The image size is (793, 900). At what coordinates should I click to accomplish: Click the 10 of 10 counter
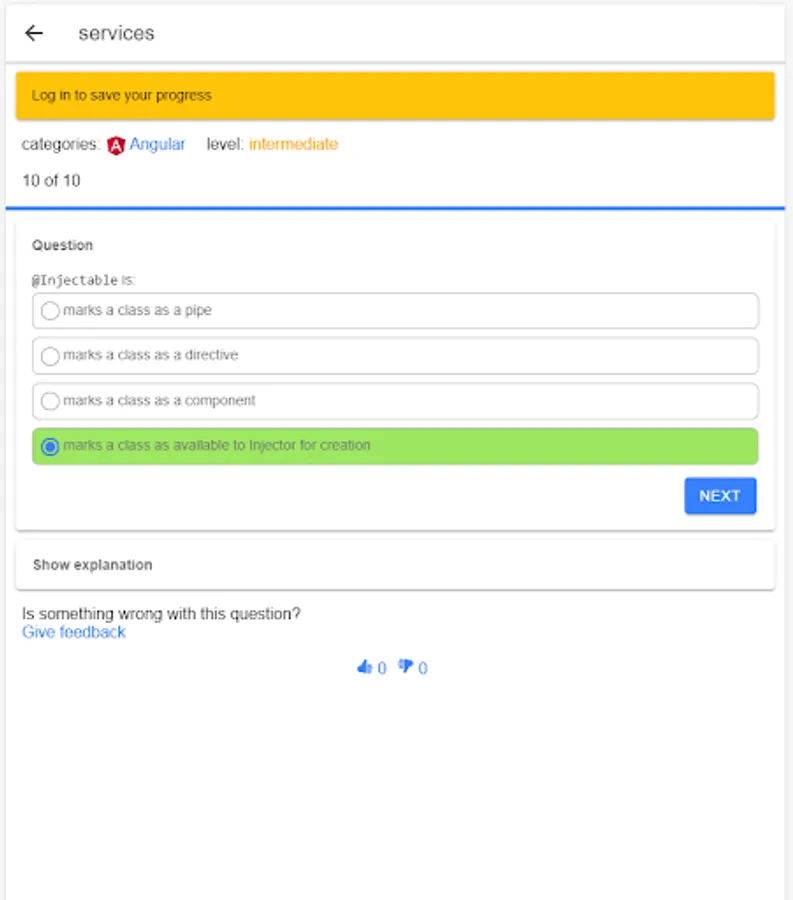point(51,181)
